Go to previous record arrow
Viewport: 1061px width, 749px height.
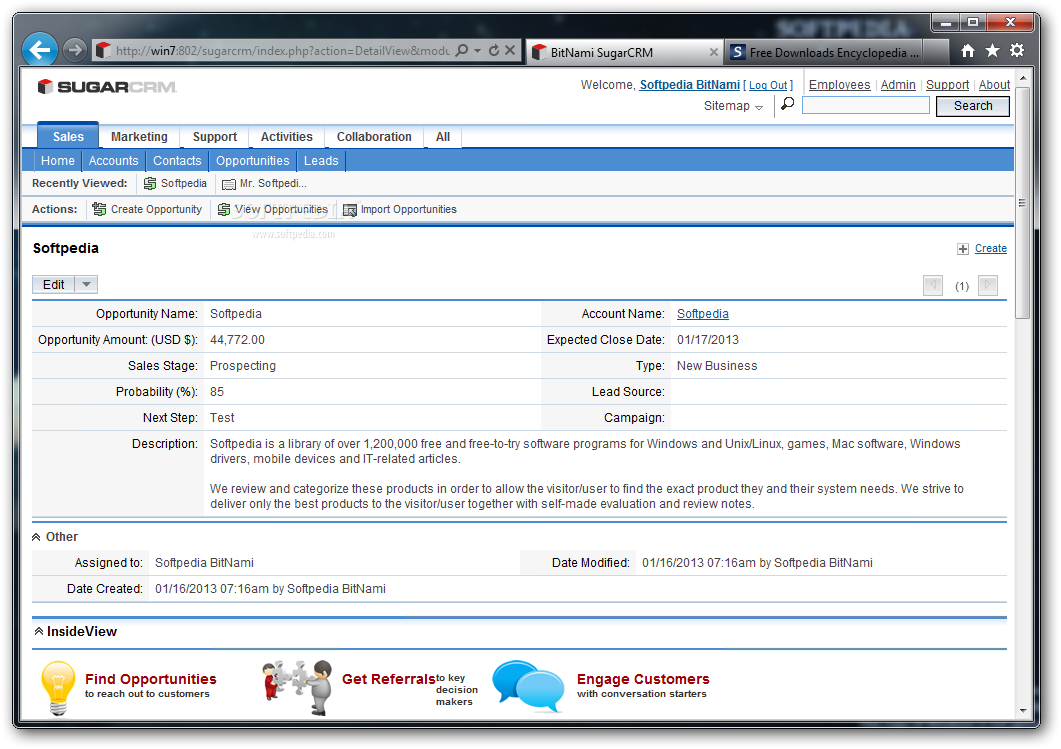click(933, 286)
